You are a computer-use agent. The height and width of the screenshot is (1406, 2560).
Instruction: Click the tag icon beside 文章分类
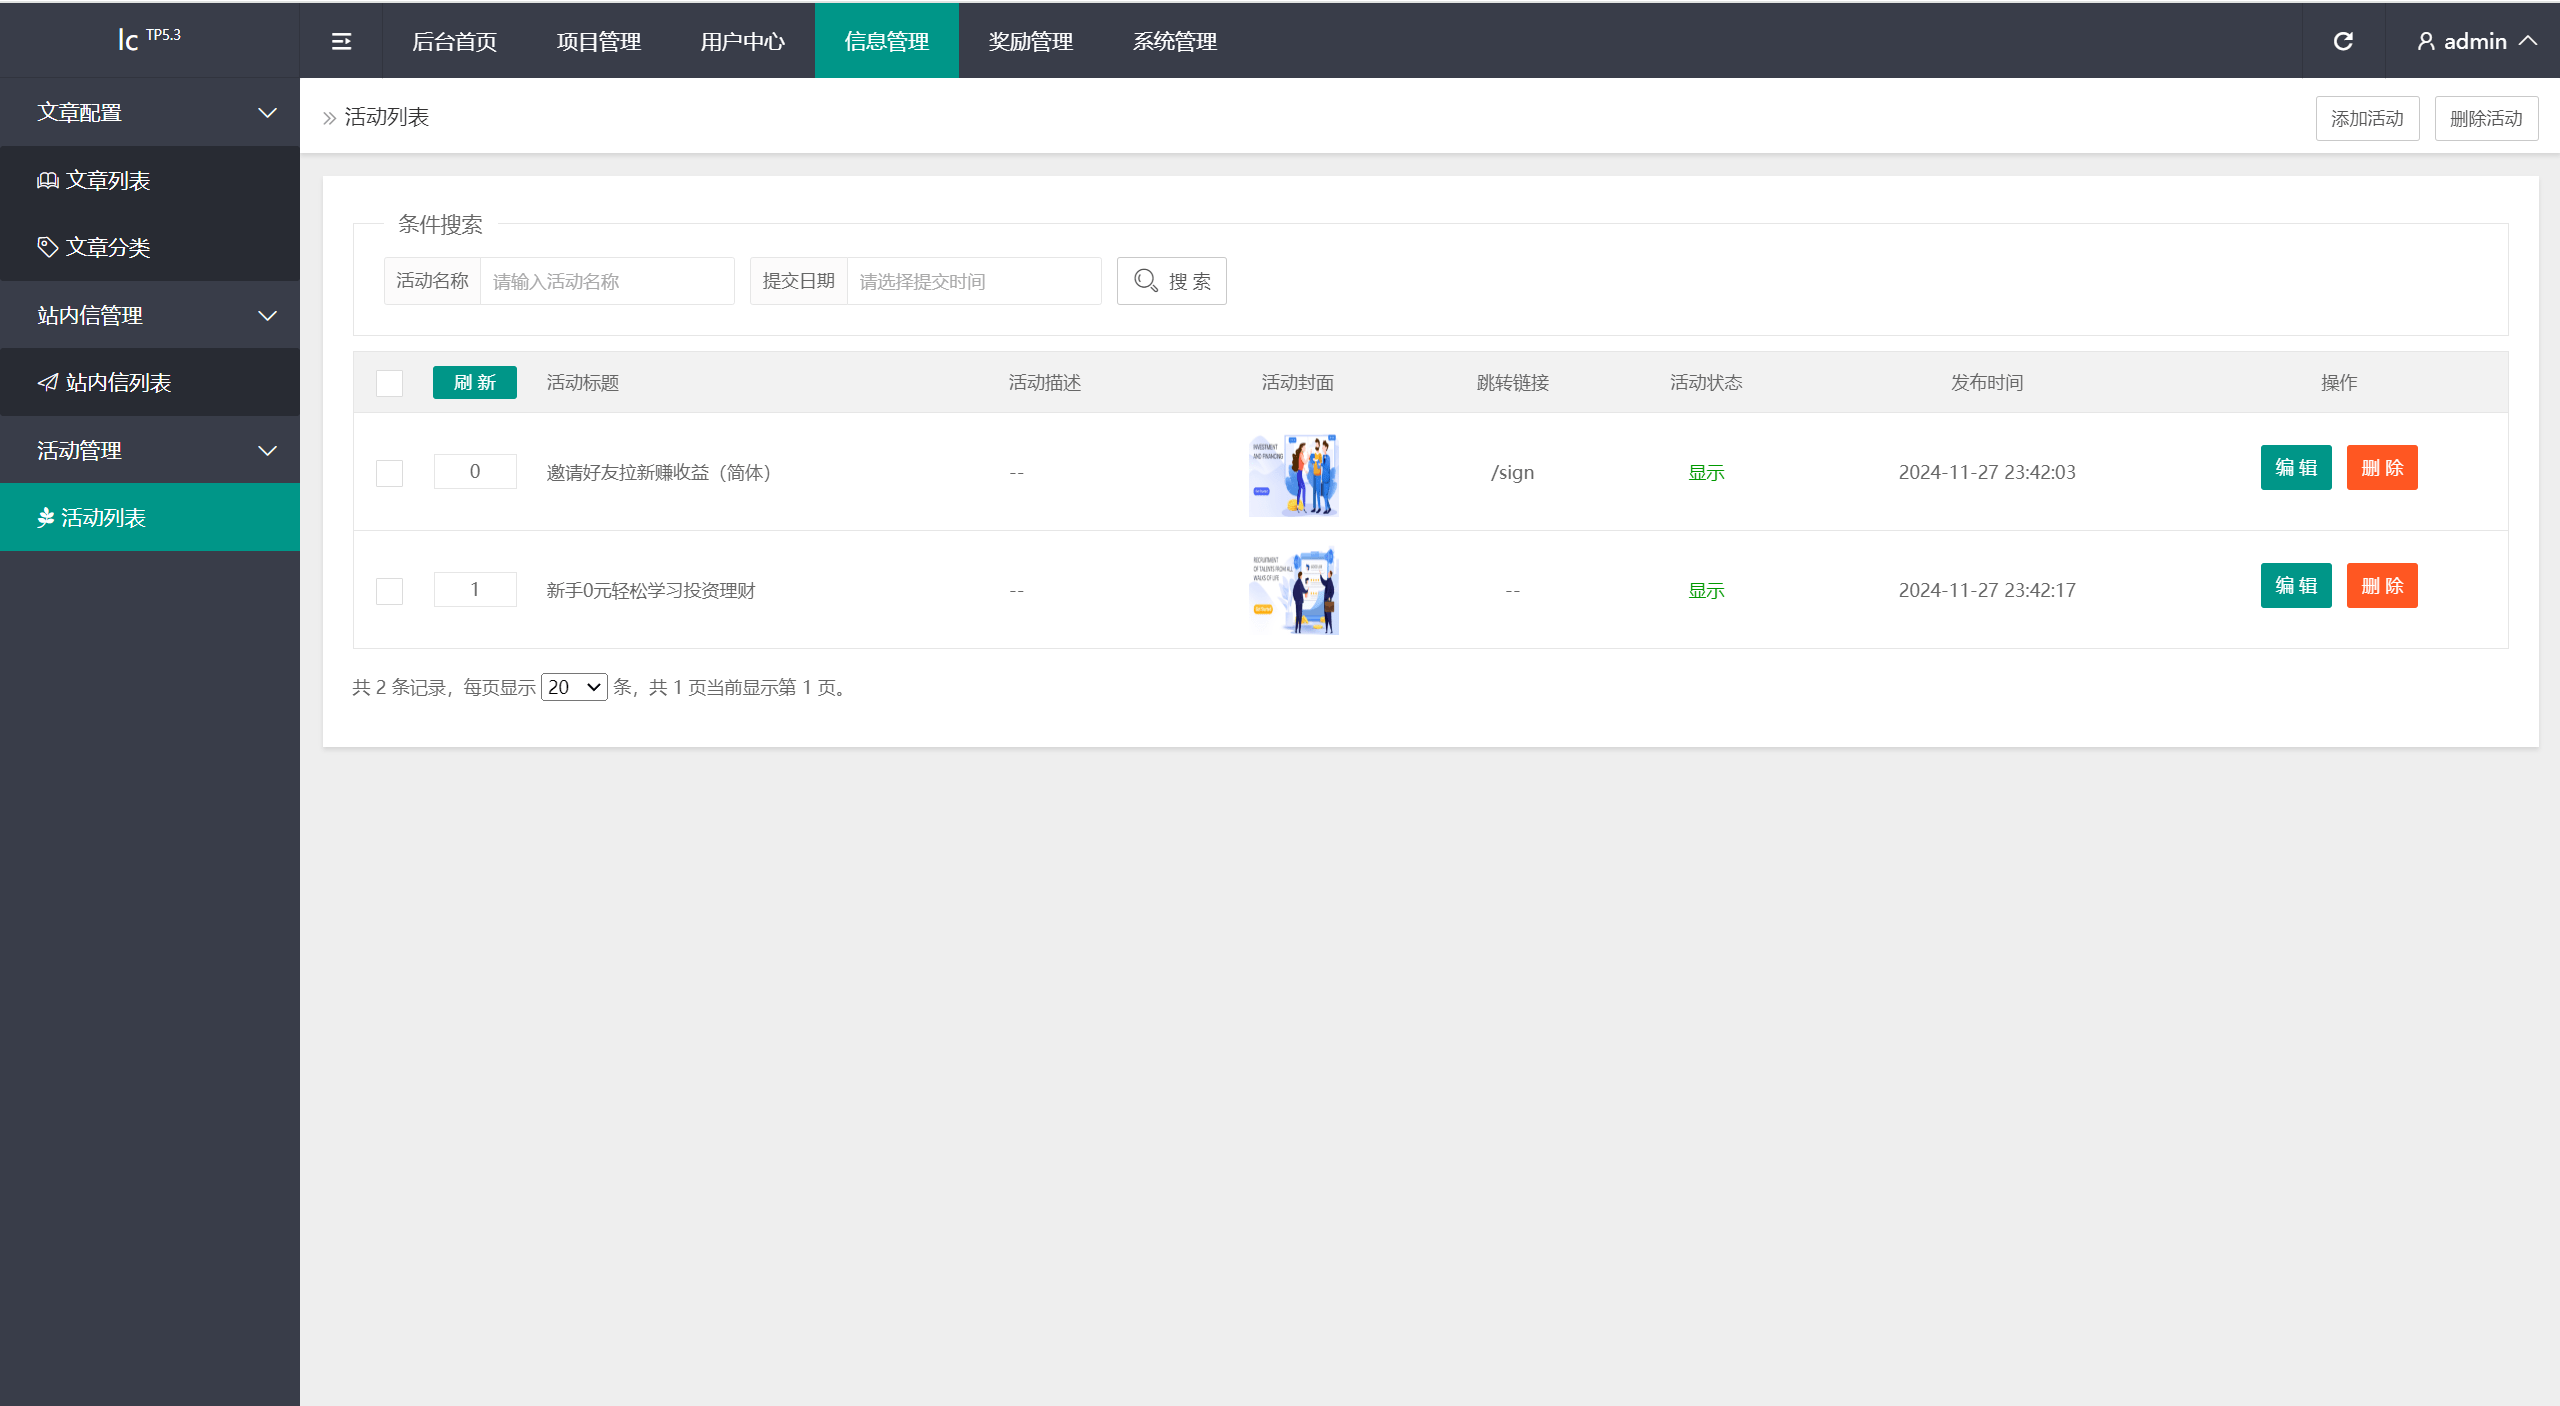pos(47,247)
